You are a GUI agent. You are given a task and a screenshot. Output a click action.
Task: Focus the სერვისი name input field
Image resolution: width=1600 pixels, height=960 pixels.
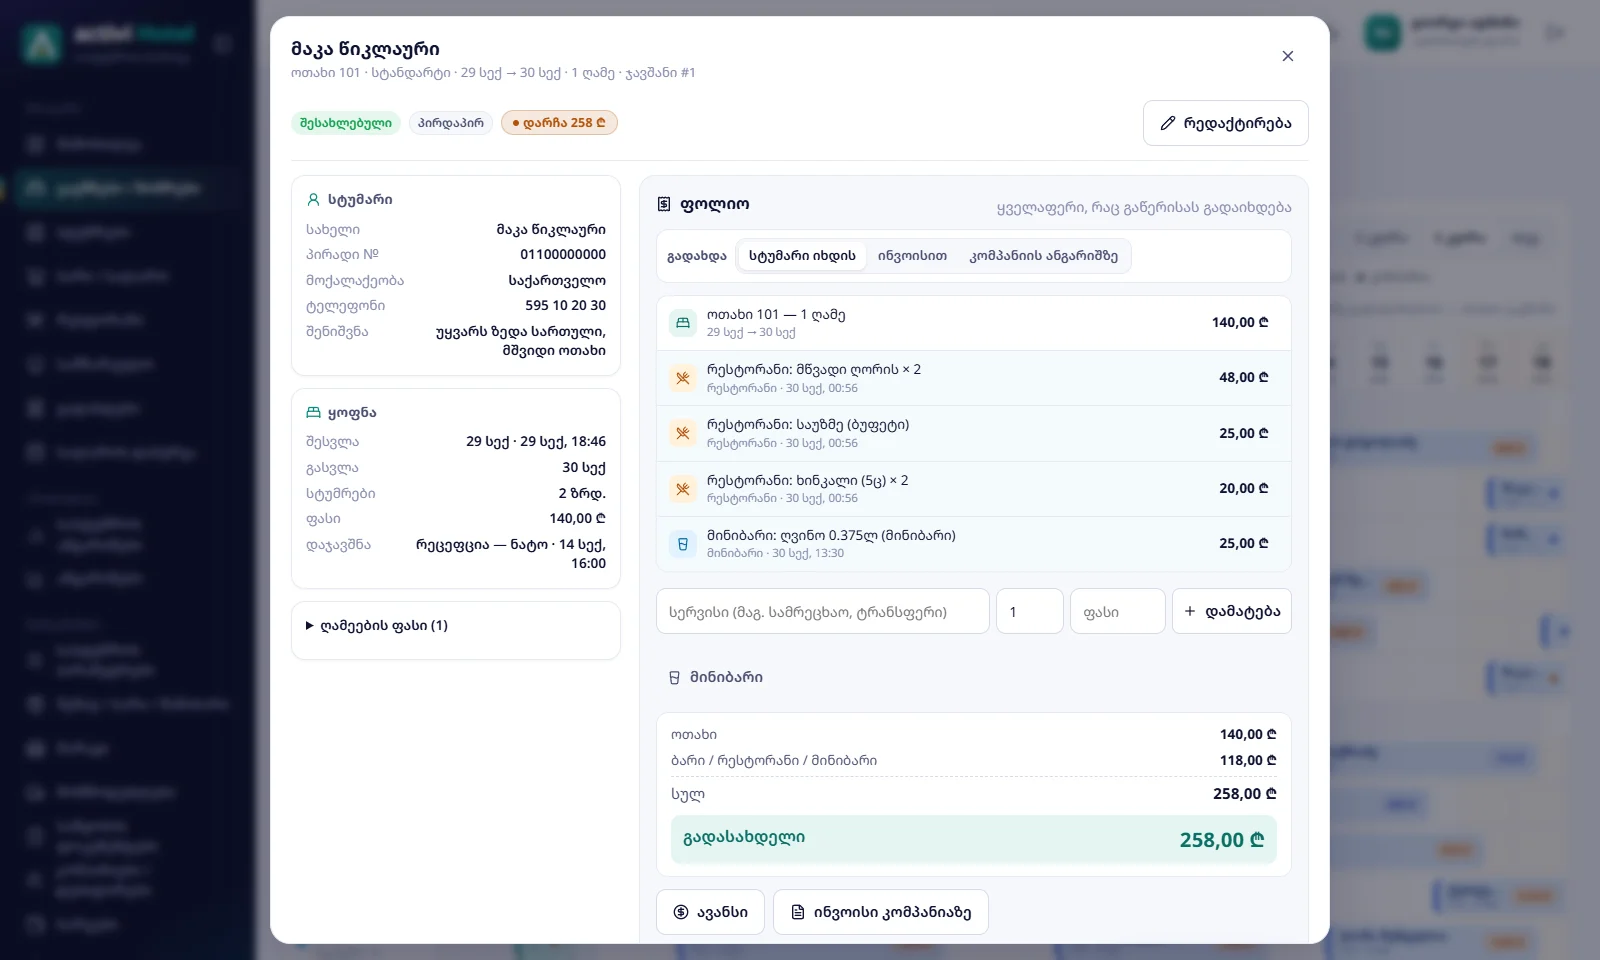(x=823, y=611)
